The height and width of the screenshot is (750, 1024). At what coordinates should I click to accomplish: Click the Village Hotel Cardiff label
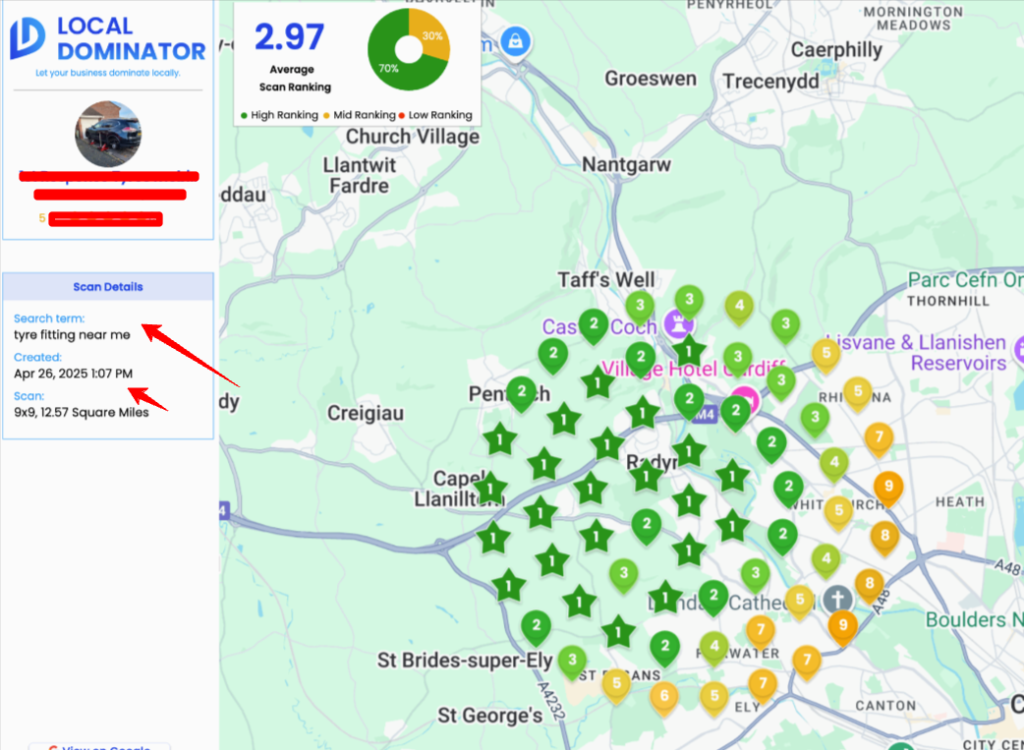coord(692,369)
